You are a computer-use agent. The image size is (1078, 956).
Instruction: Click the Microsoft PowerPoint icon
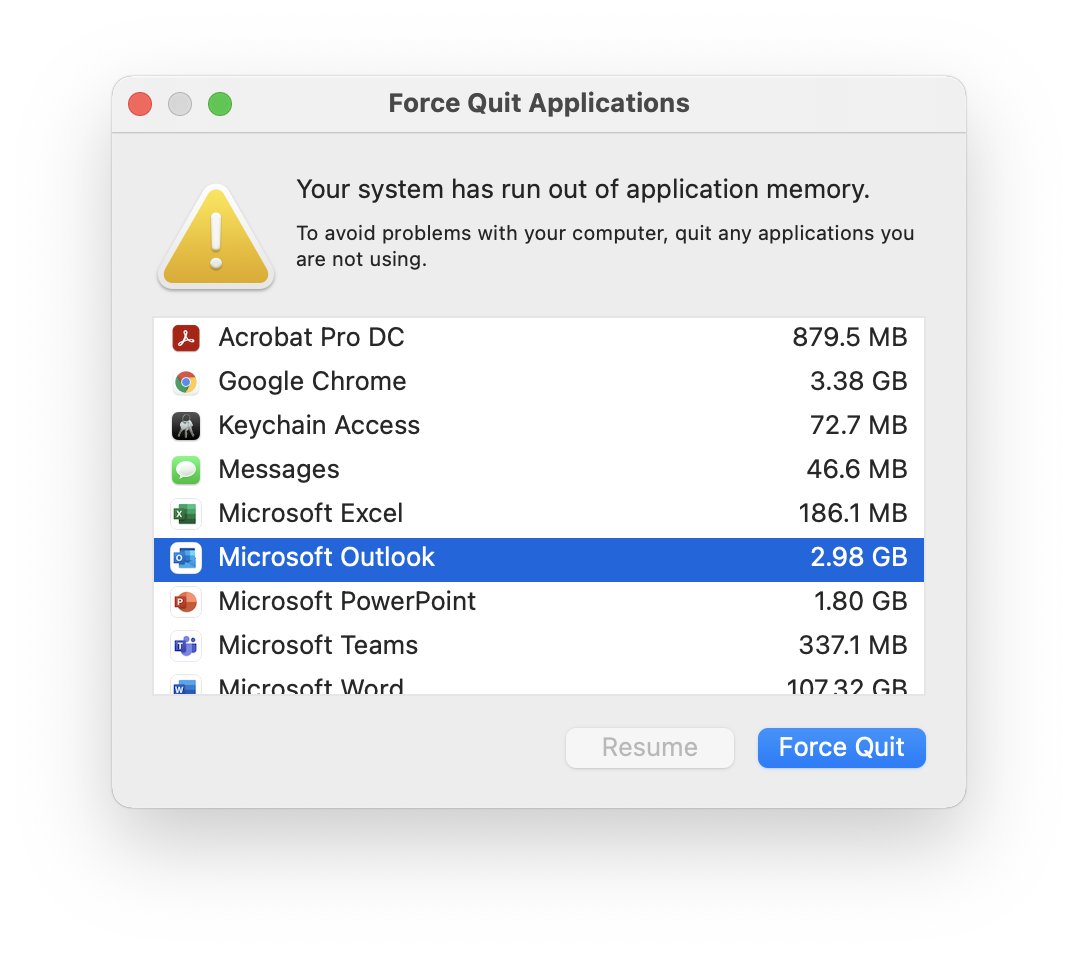pyautogui.click(x=186, y=602)
